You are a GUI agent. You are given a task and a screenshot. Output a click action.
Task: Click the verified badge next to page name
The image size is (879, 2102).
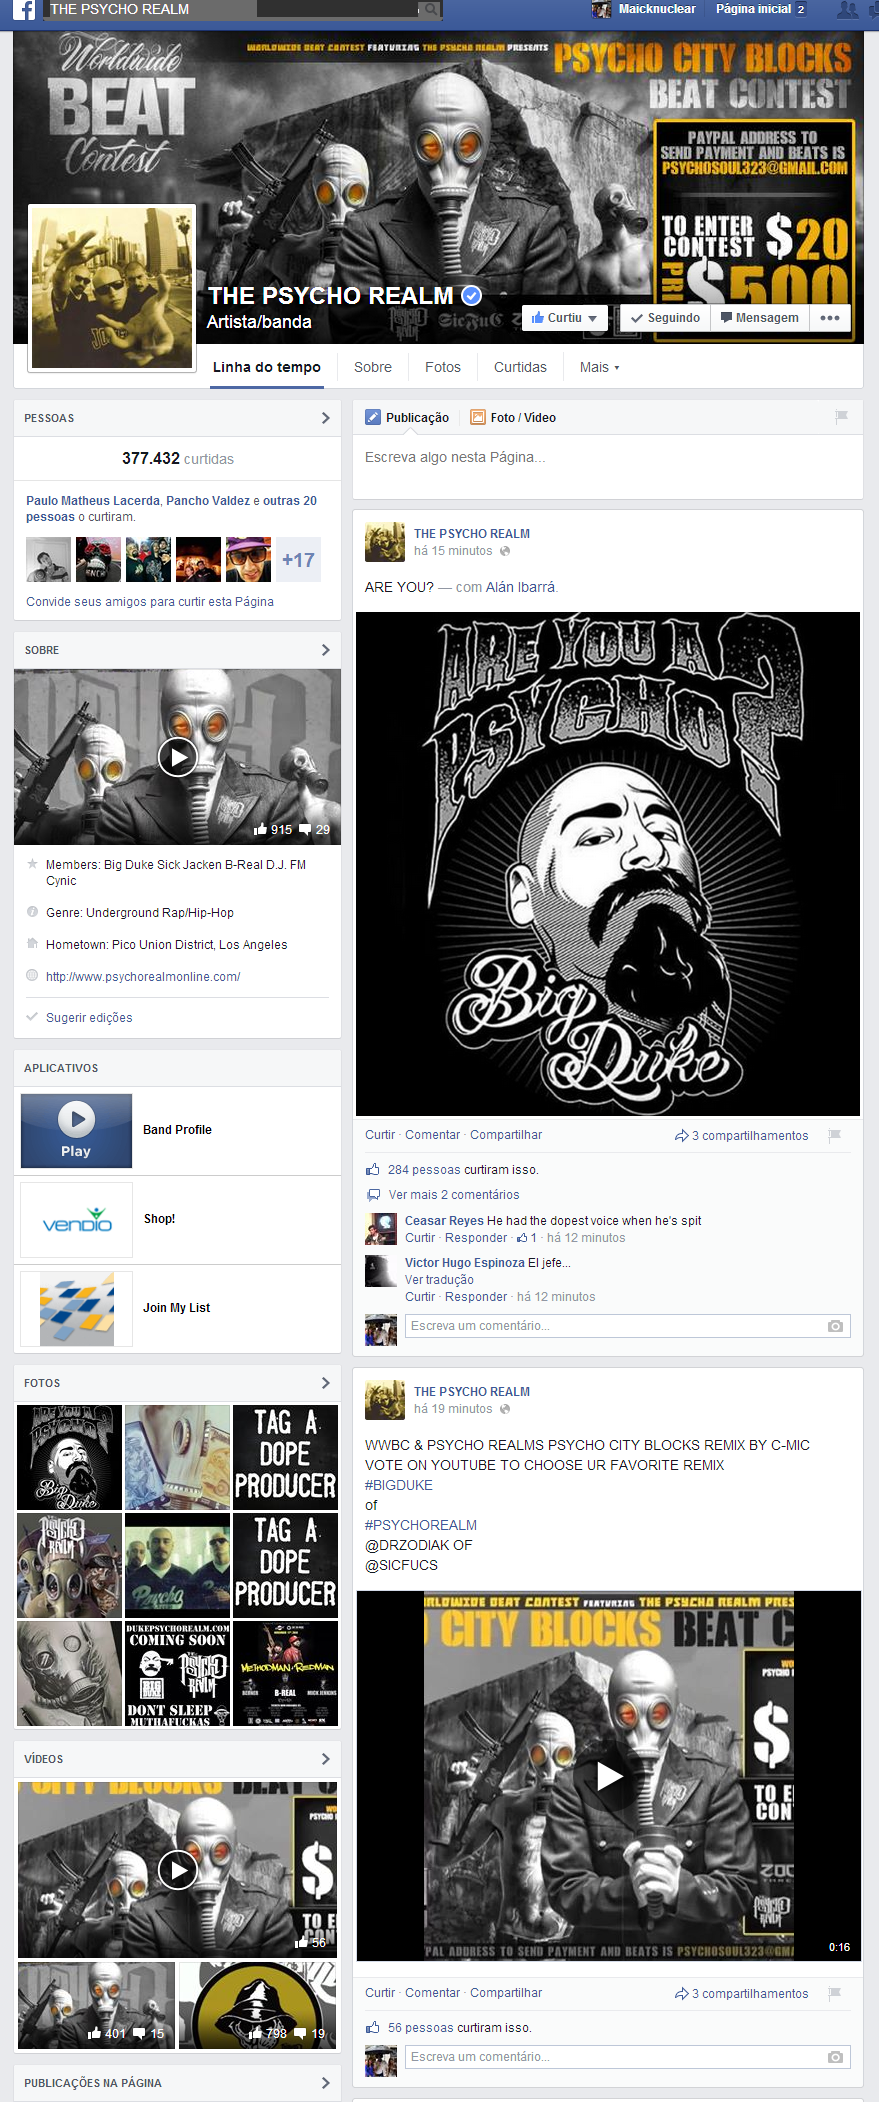tap(472, 295)
